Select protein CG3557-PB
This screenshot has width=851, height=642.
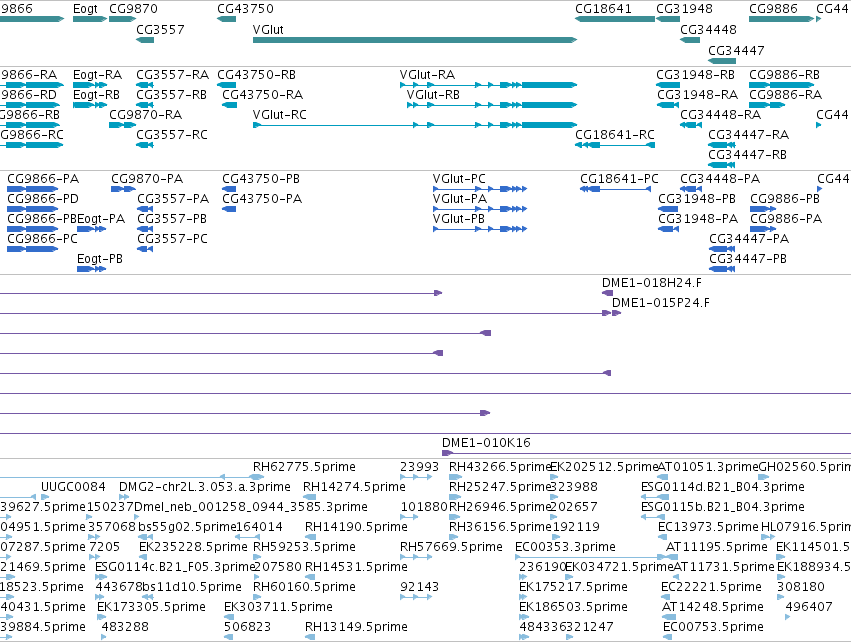point(145,229)
